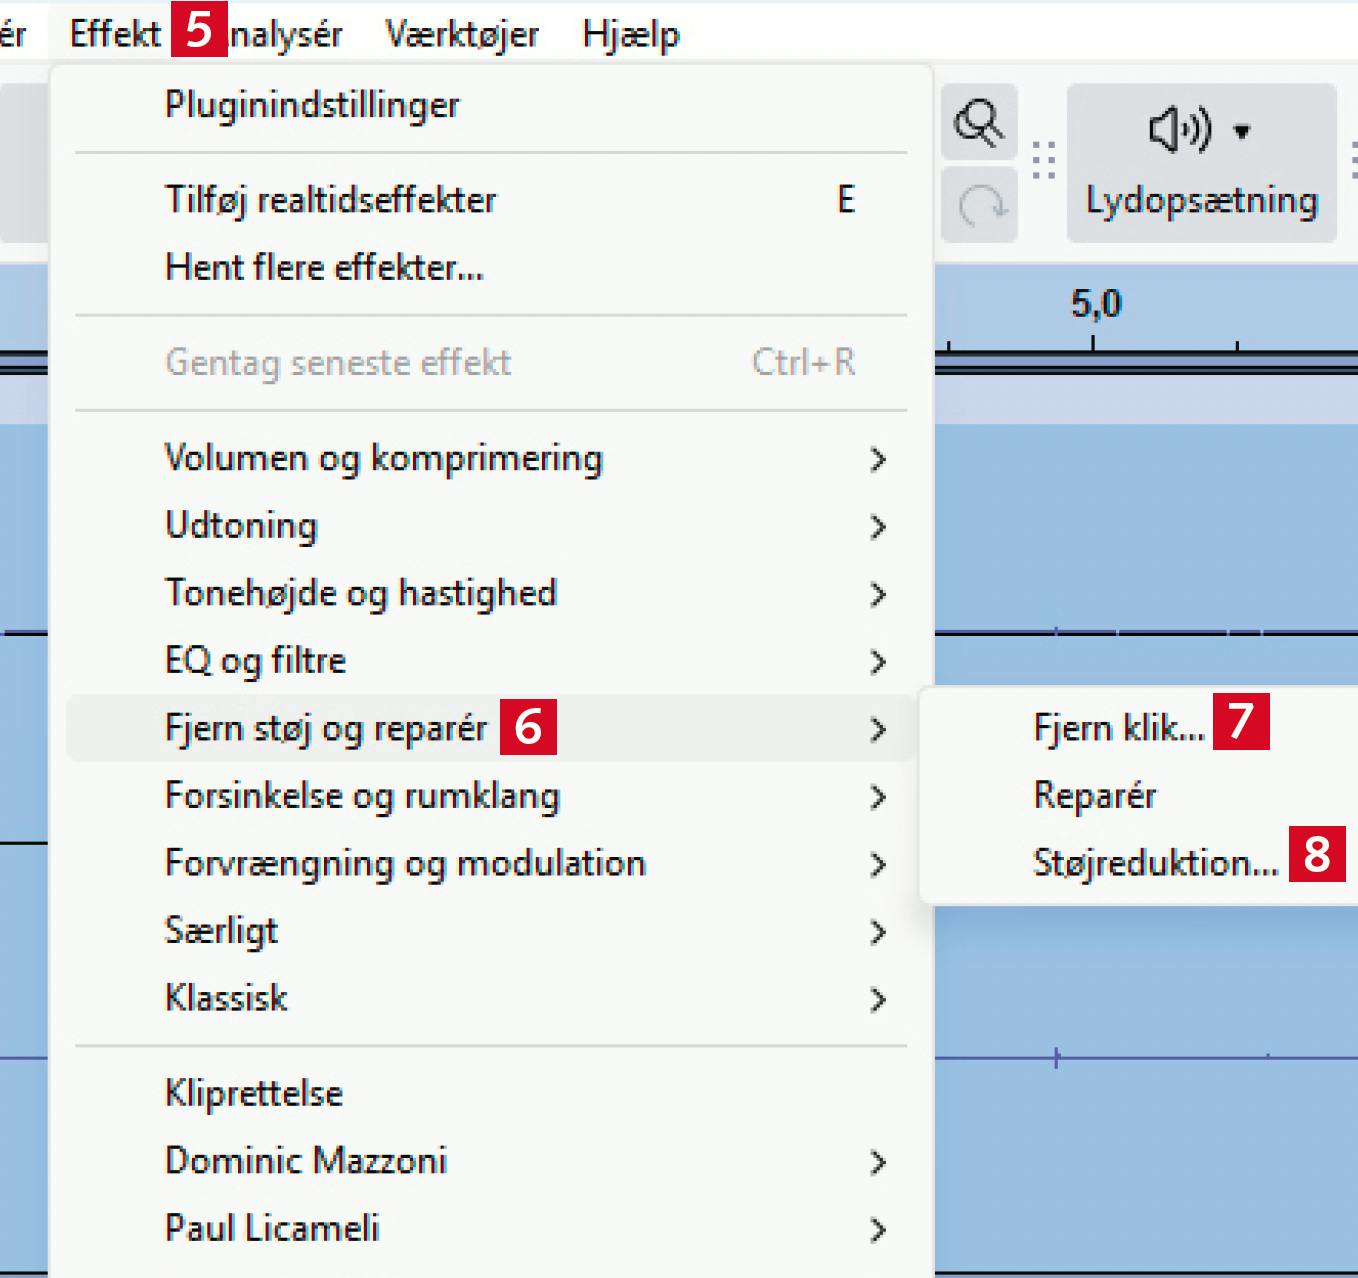
Task: Expand the Udtoning submenu
Action: click(x=241, y=526)
